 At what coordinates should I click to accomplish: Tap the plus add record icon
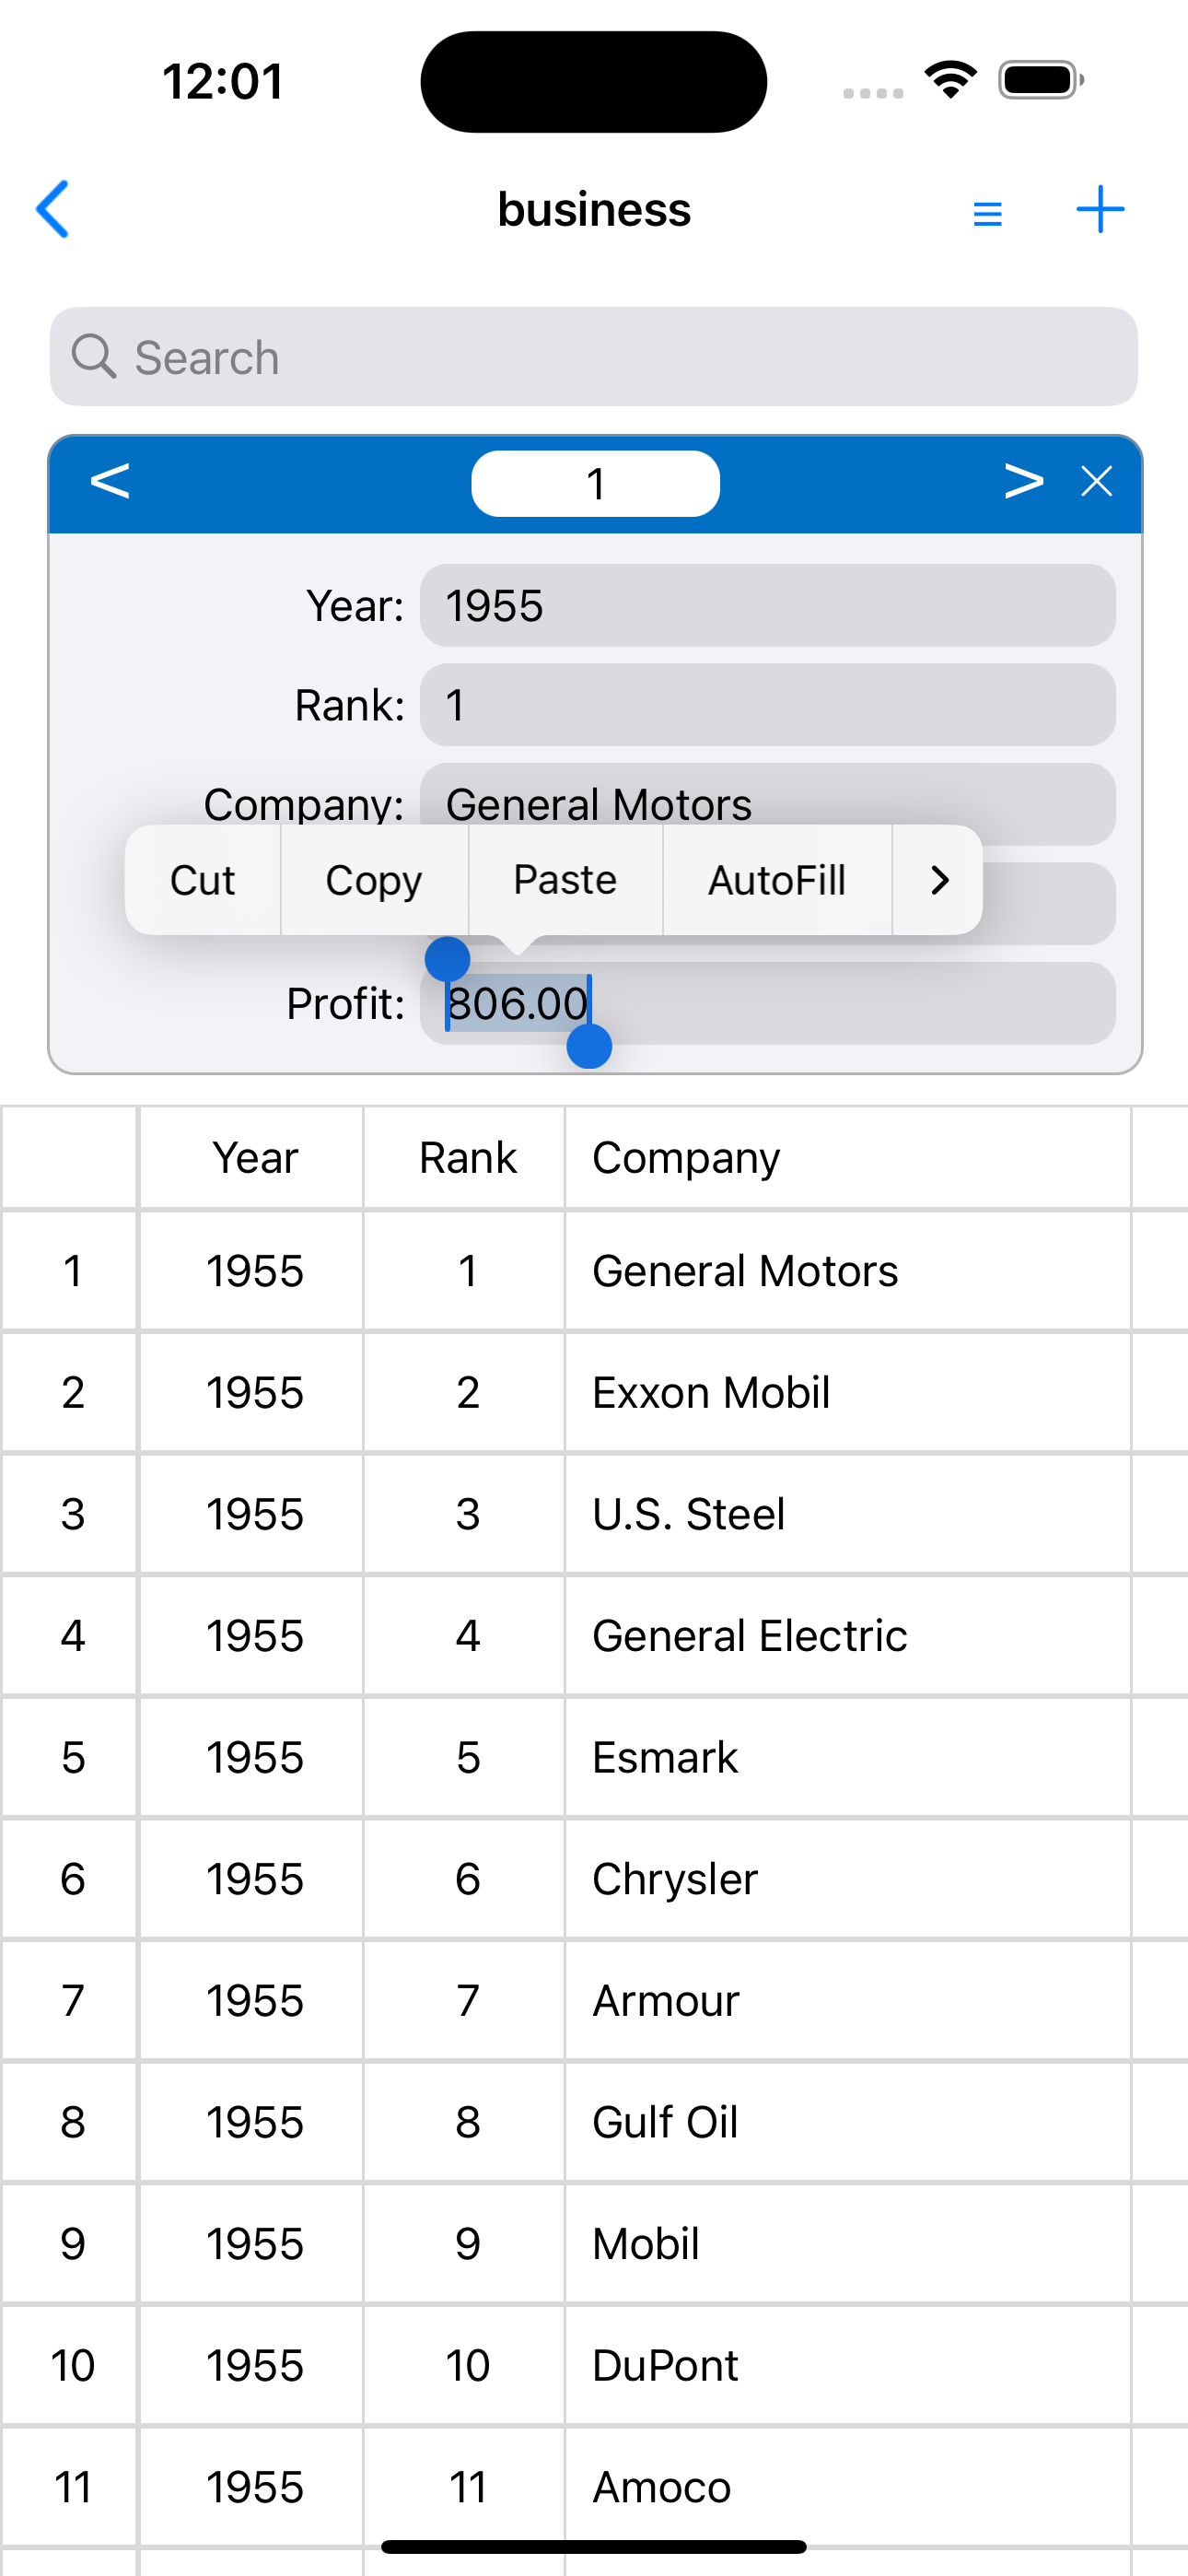(1099, 209)
